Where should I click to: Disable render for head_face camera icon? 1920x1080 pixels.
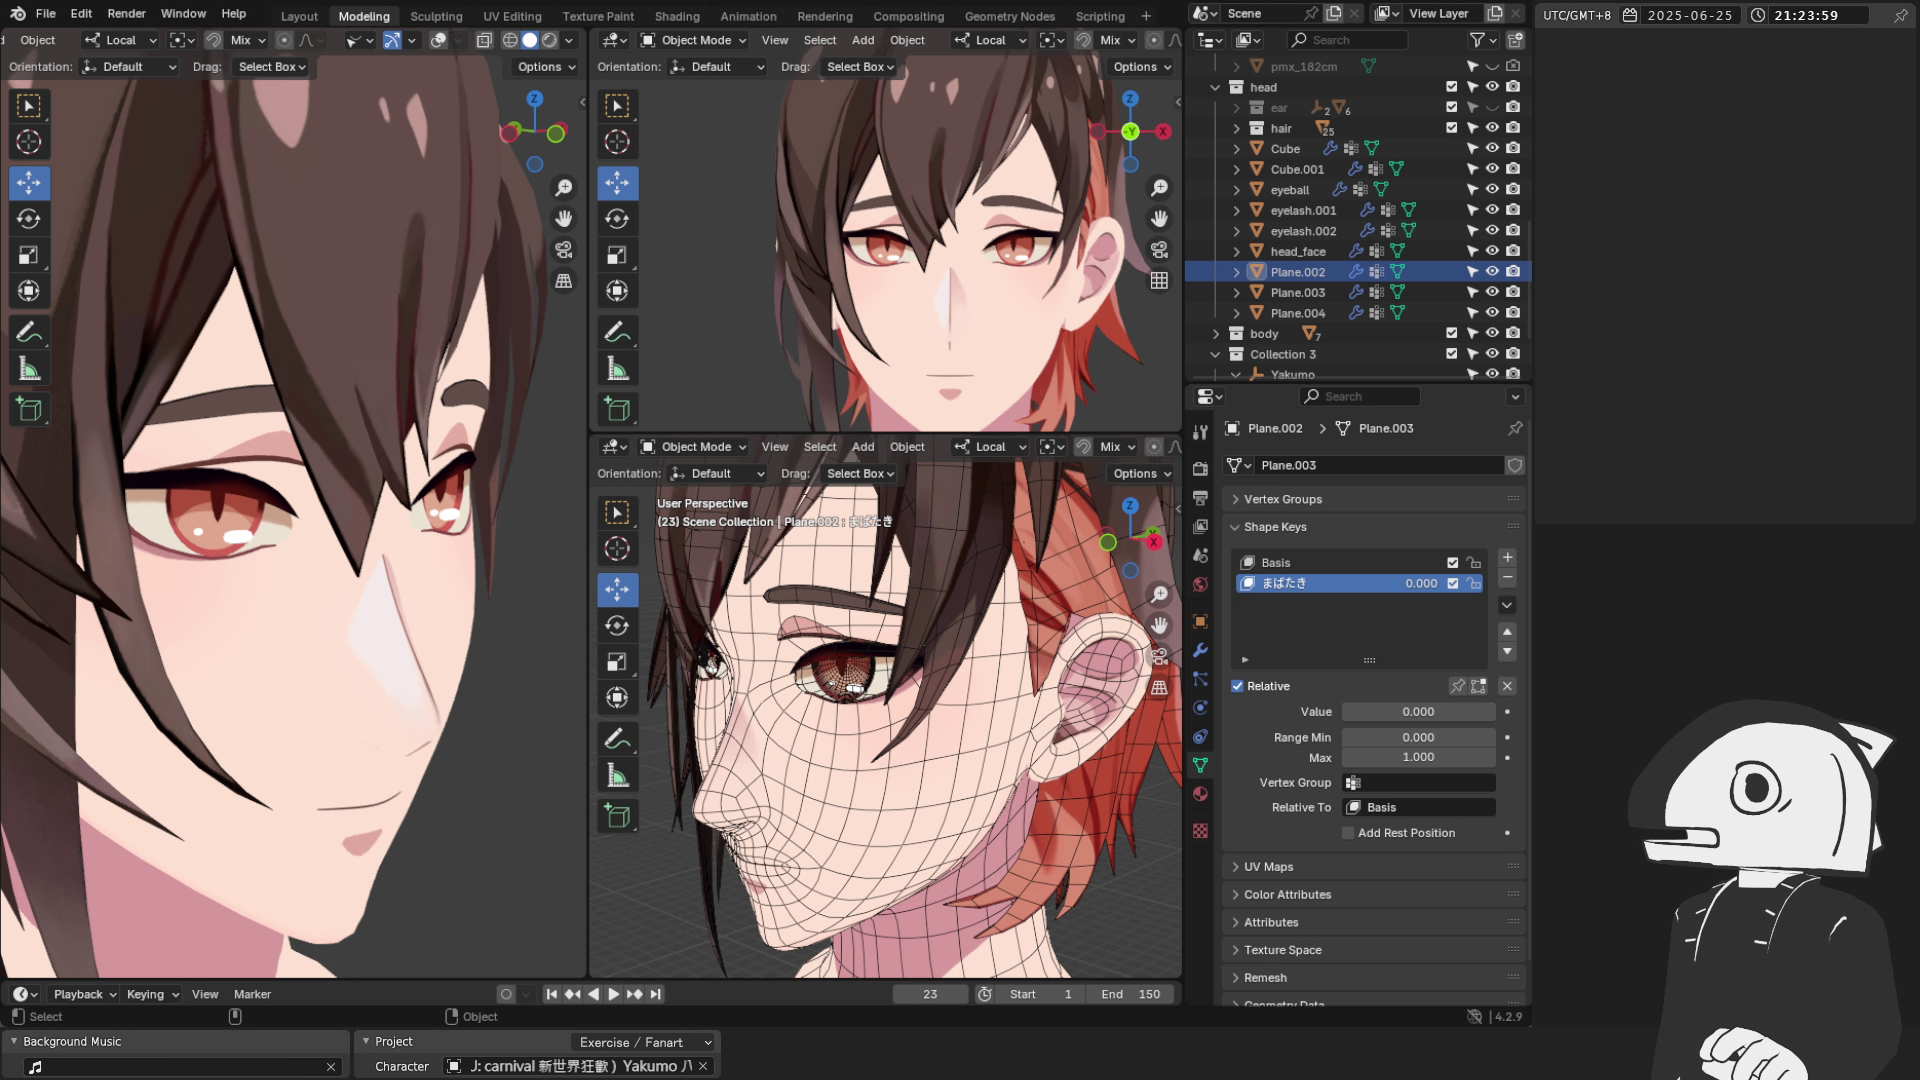1513,251
